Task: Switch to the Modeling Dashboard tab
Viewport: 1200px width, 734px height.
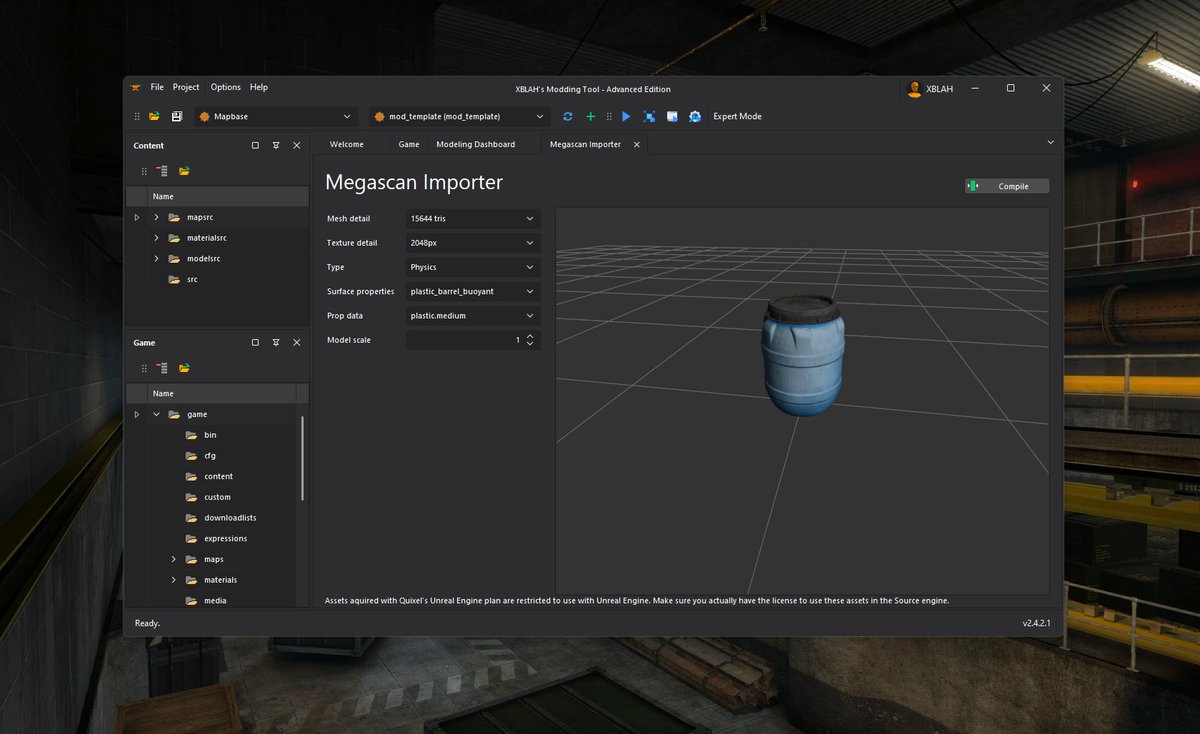Action: tap(476, 145)
